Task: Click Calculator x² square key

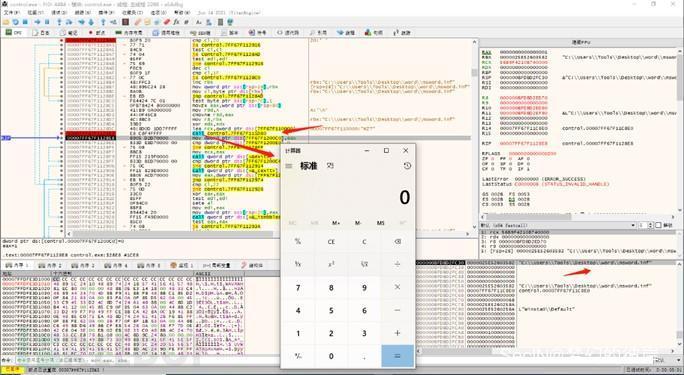Action: (331, 264)
